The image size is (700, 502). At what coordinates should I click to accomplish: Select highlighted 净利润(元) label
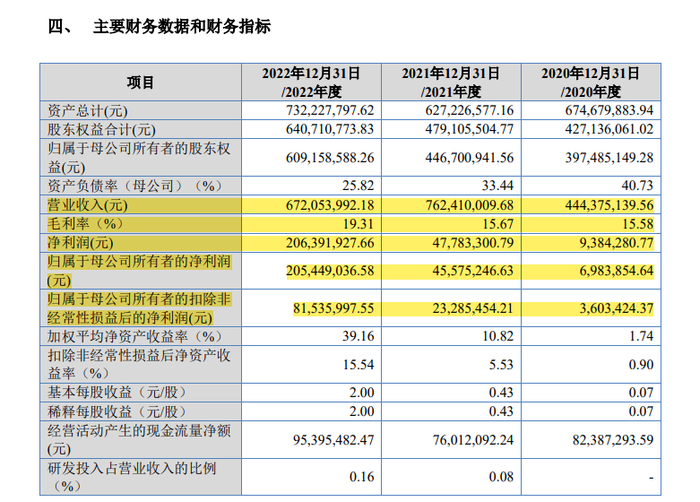80,243
